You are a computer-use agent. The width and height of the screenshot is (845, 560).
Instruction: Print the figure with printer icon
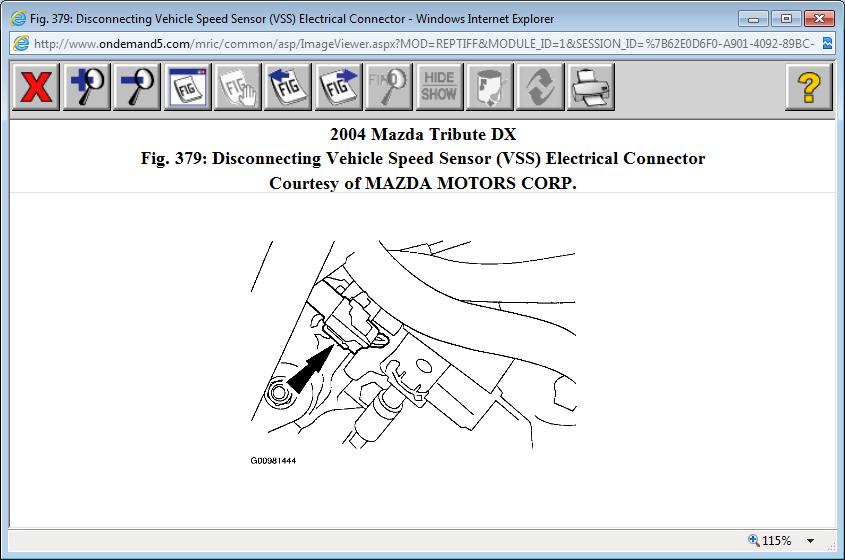(x=591, y=86)
